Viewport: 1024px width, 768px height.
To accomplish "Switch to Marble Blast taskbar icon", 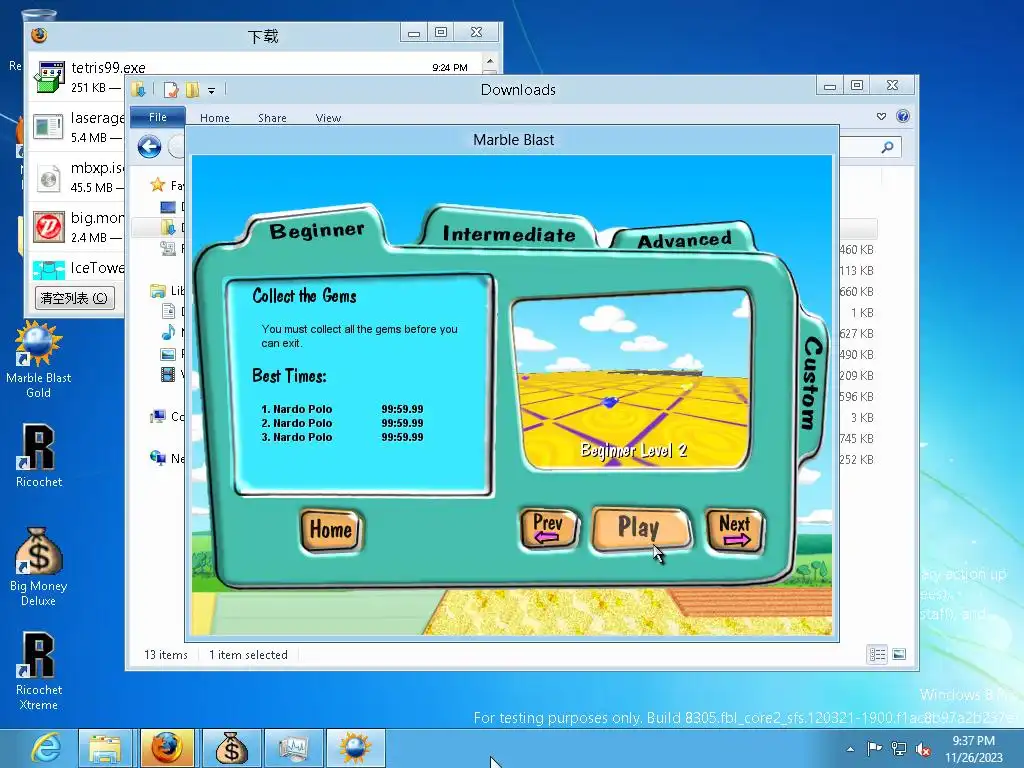I will [355, 748].
